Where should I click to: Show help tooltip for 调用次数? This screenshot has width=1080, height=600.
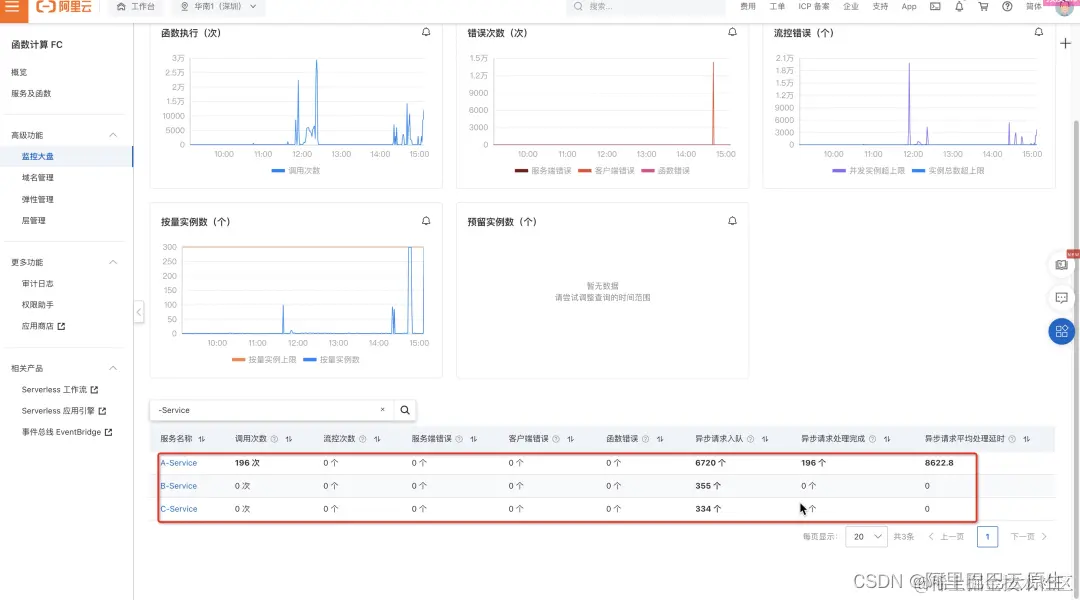(x=274, y=439)
